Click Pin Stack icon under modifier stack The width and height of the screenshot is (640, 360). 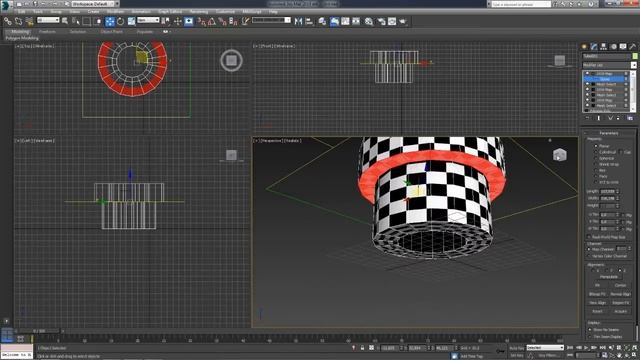pyautogui.click(x=587, y=118)
